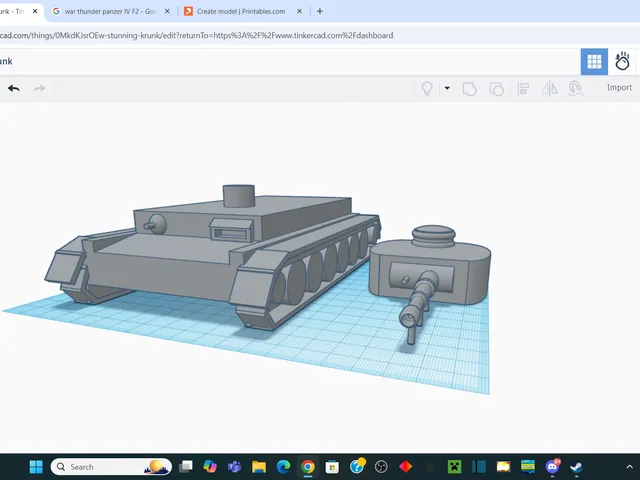Click the design name text field

point(6,62)
